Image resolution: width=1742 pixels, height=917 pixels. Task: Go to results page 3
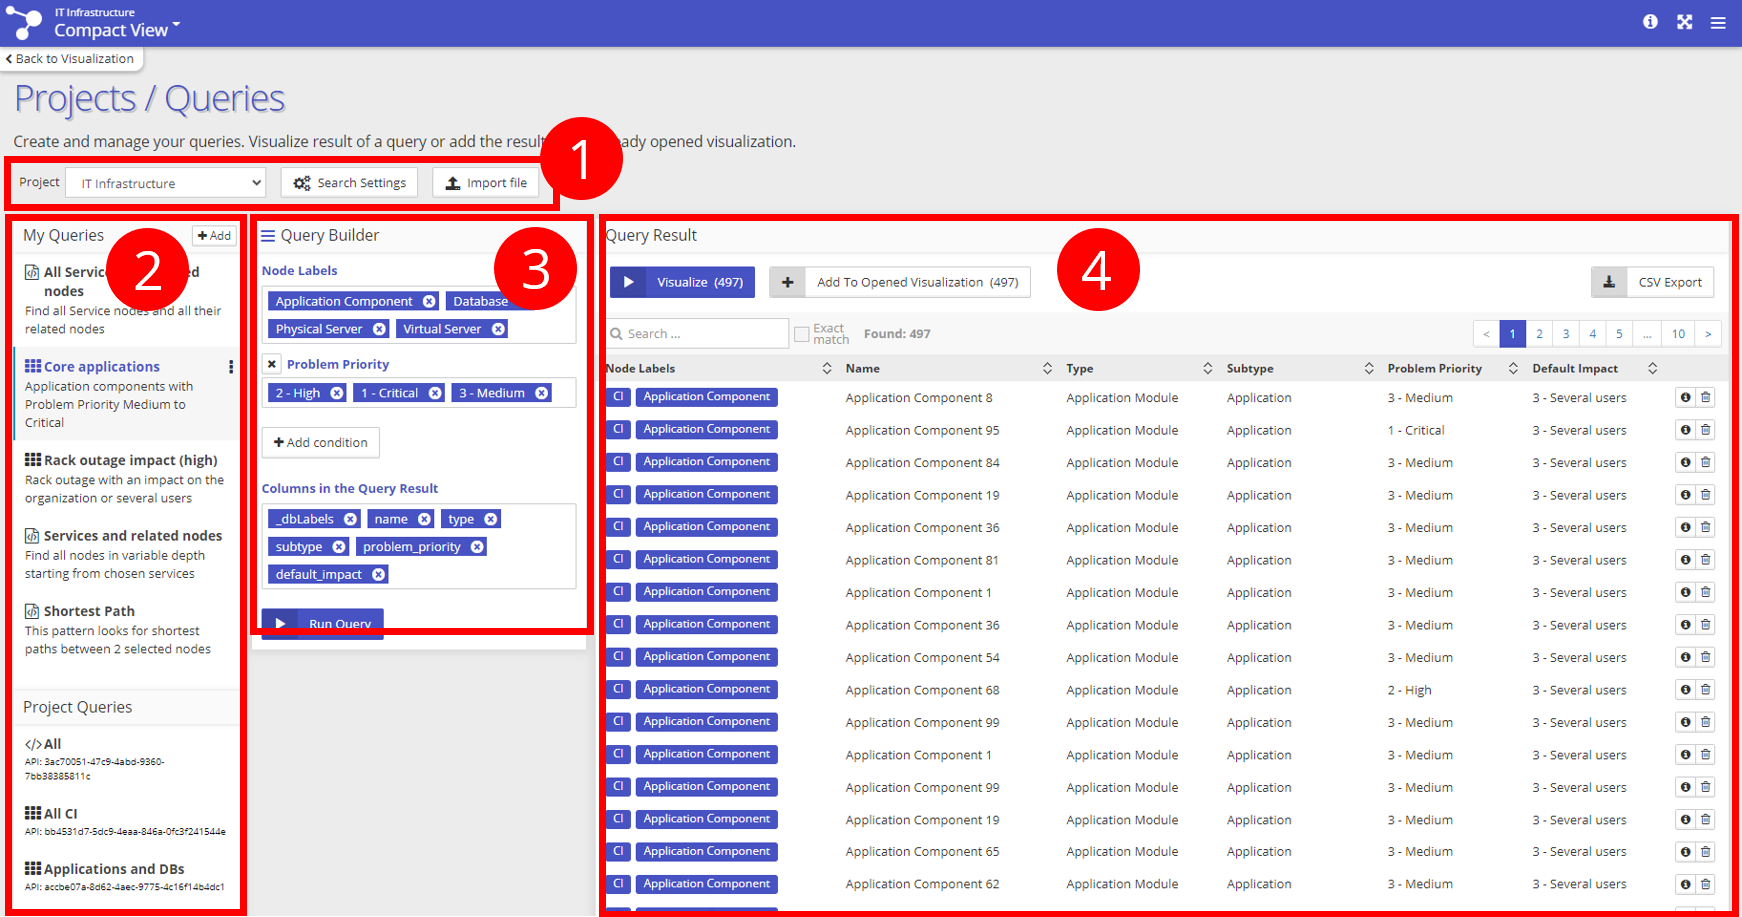[x=1566, y=334]
